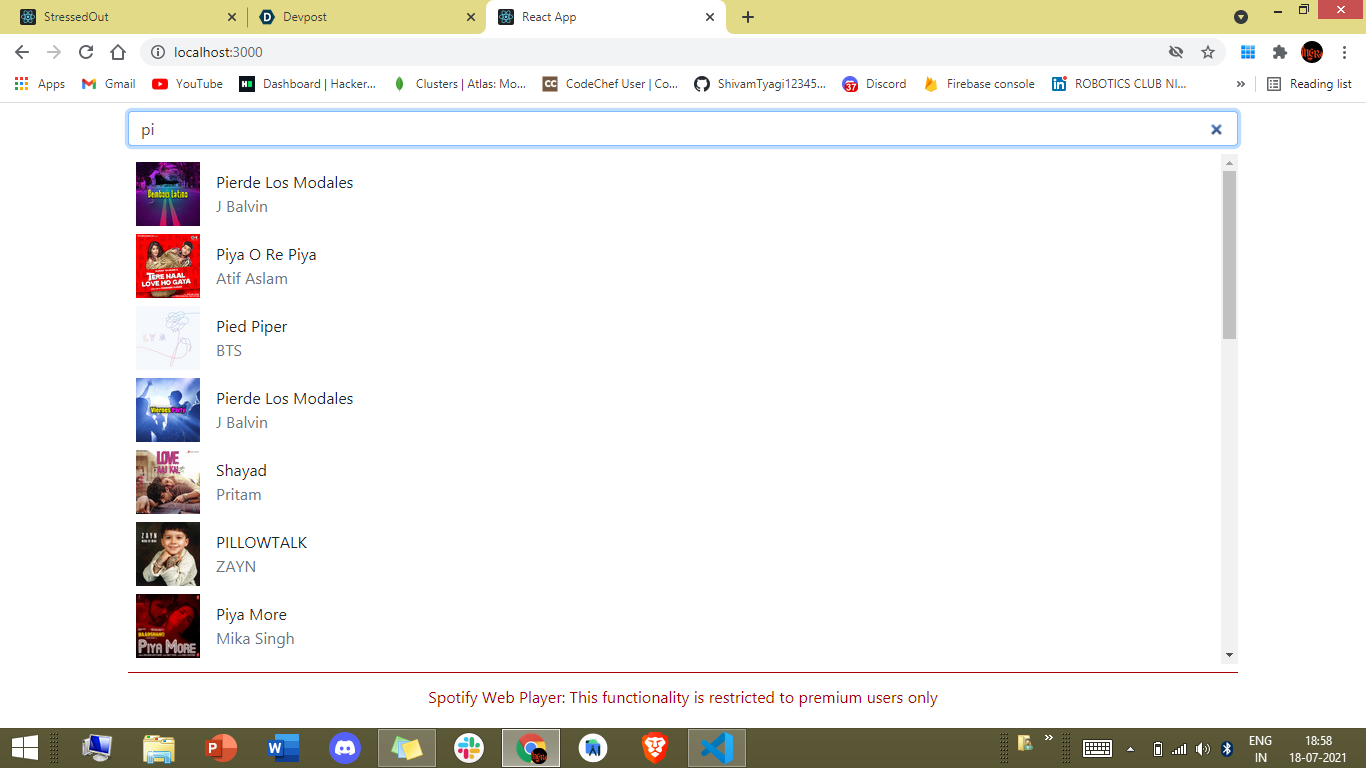
Task: Open the Chrome three-dot menu
Action: (1345, 52)
